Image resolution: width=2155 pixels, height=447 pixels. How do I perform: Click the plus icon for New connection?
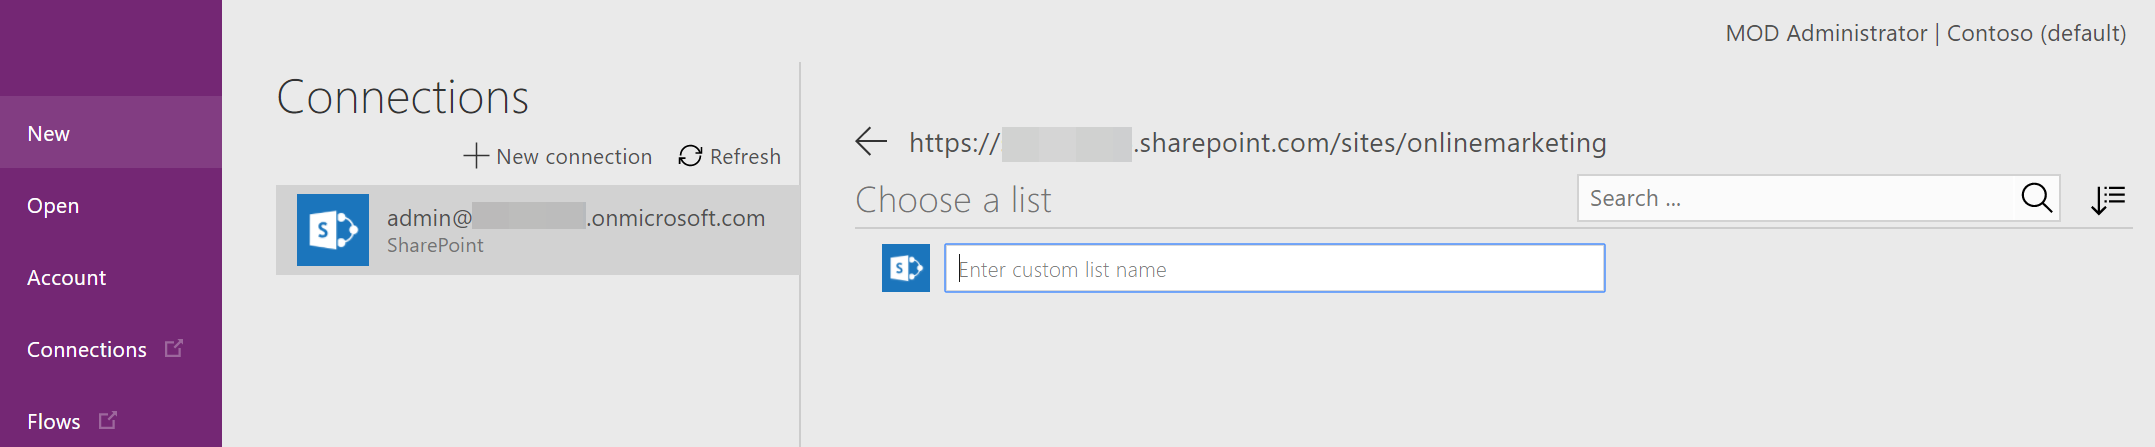point(476,156)
